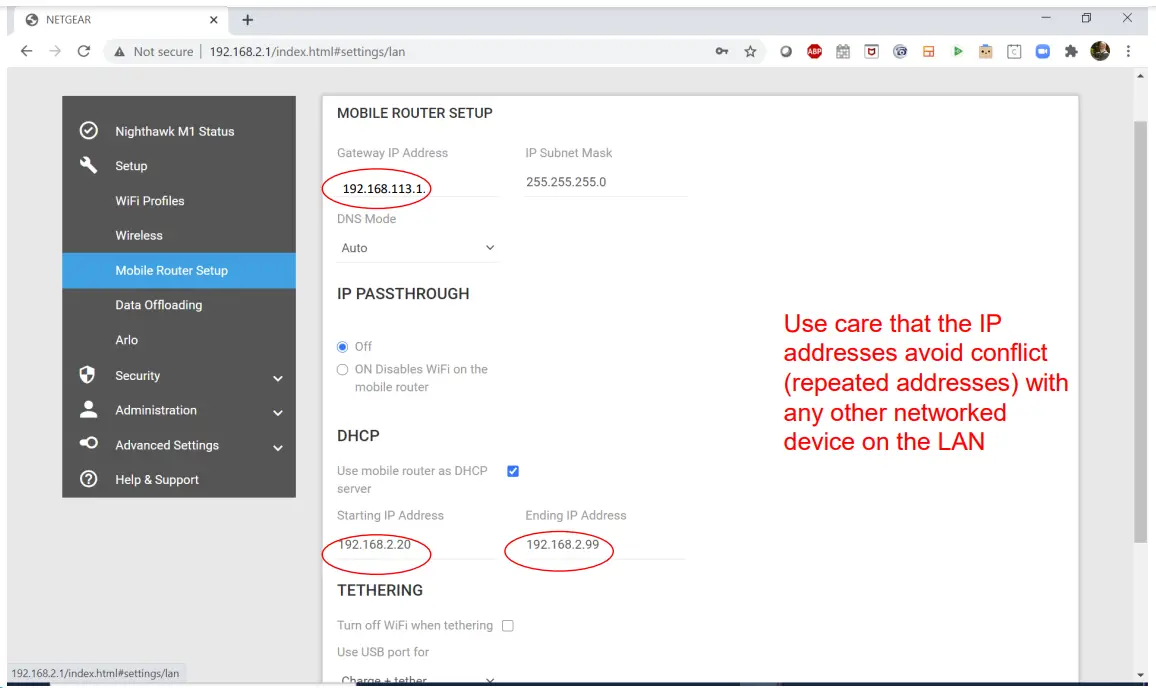Expand the Security menu chevron
Viewport: 1156px width, 688px height.
coord(278,378)
